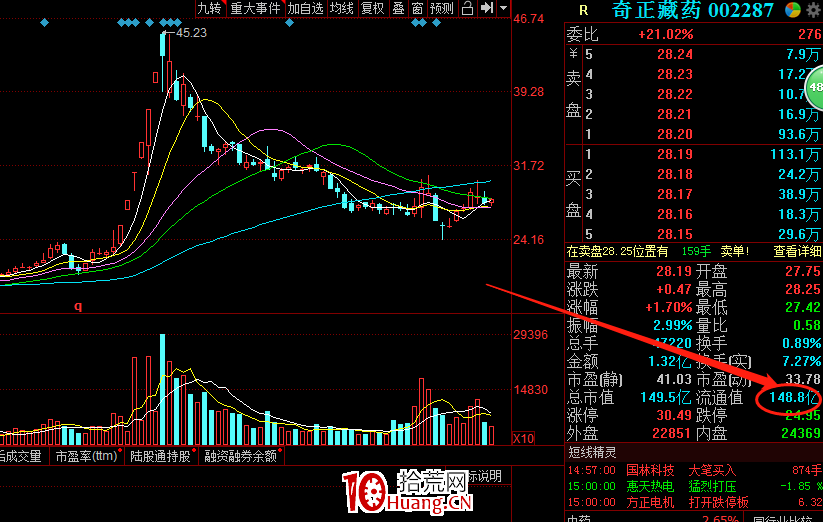The height and width of the screenshot is (522, 823).
Task: Click the 振幅 value 2.99%
Action: (x=672, y=325)
